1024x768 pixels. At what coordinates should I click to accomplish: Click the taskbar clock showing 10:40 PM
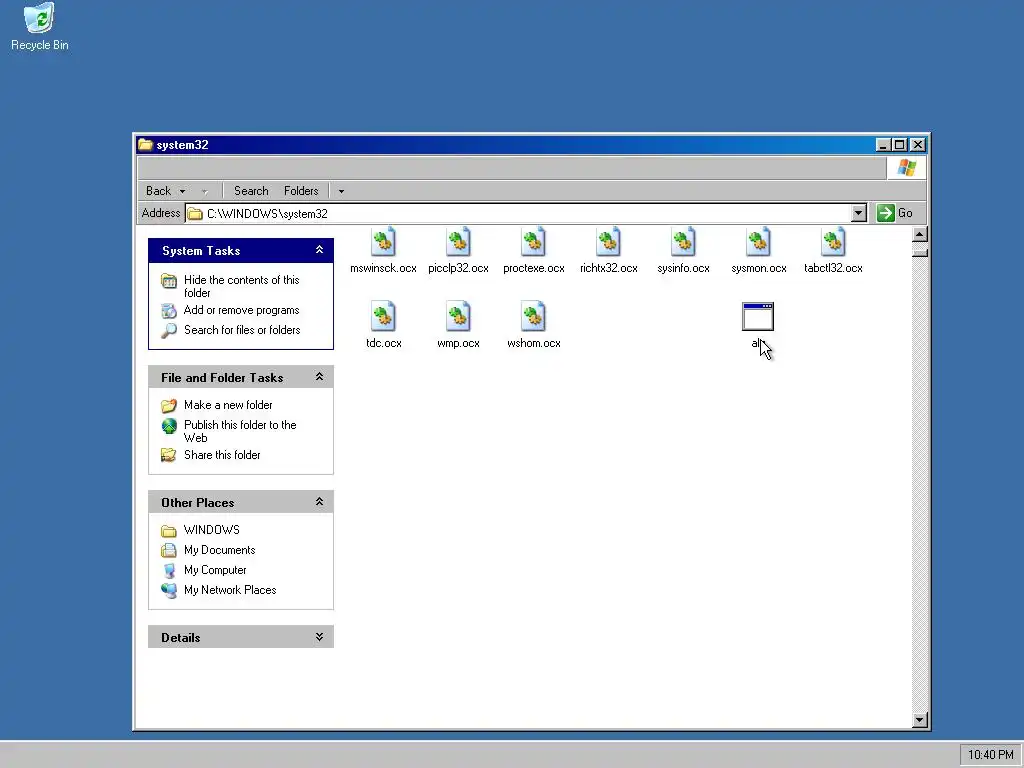tap(990, 754)
